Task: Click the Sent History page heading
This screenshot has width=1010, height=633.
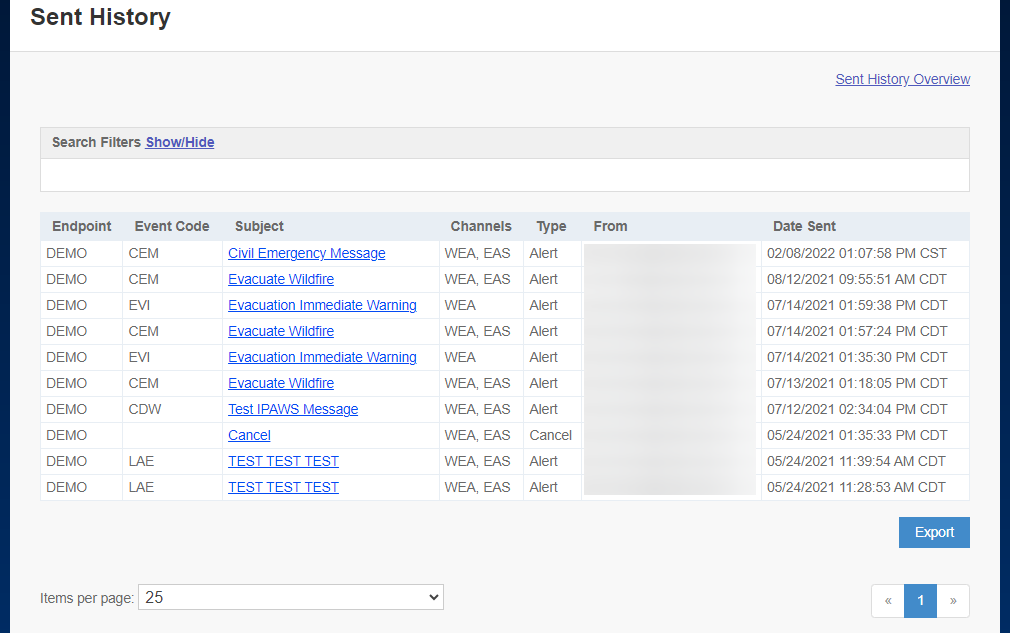Action: (100, 17)
